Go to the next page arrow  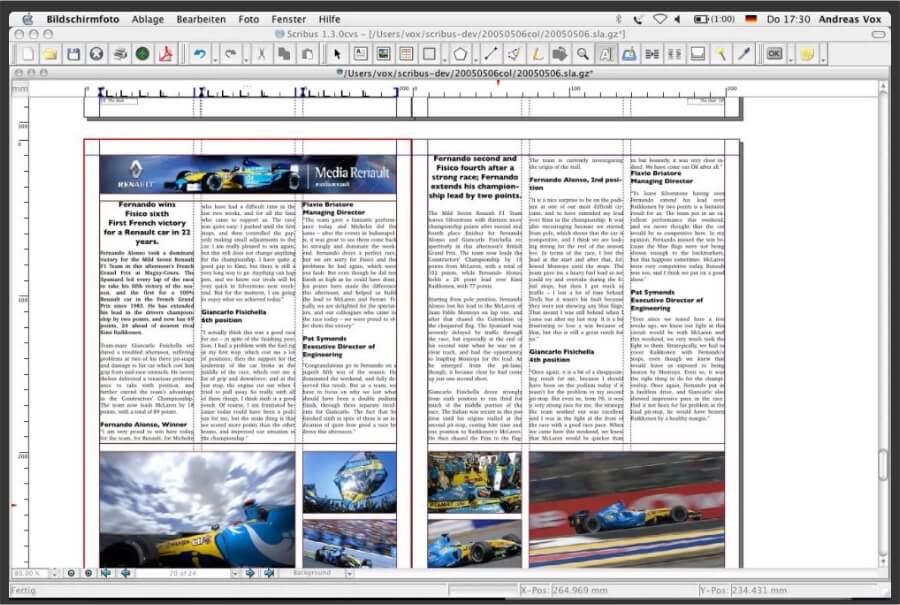pos(250,573)
